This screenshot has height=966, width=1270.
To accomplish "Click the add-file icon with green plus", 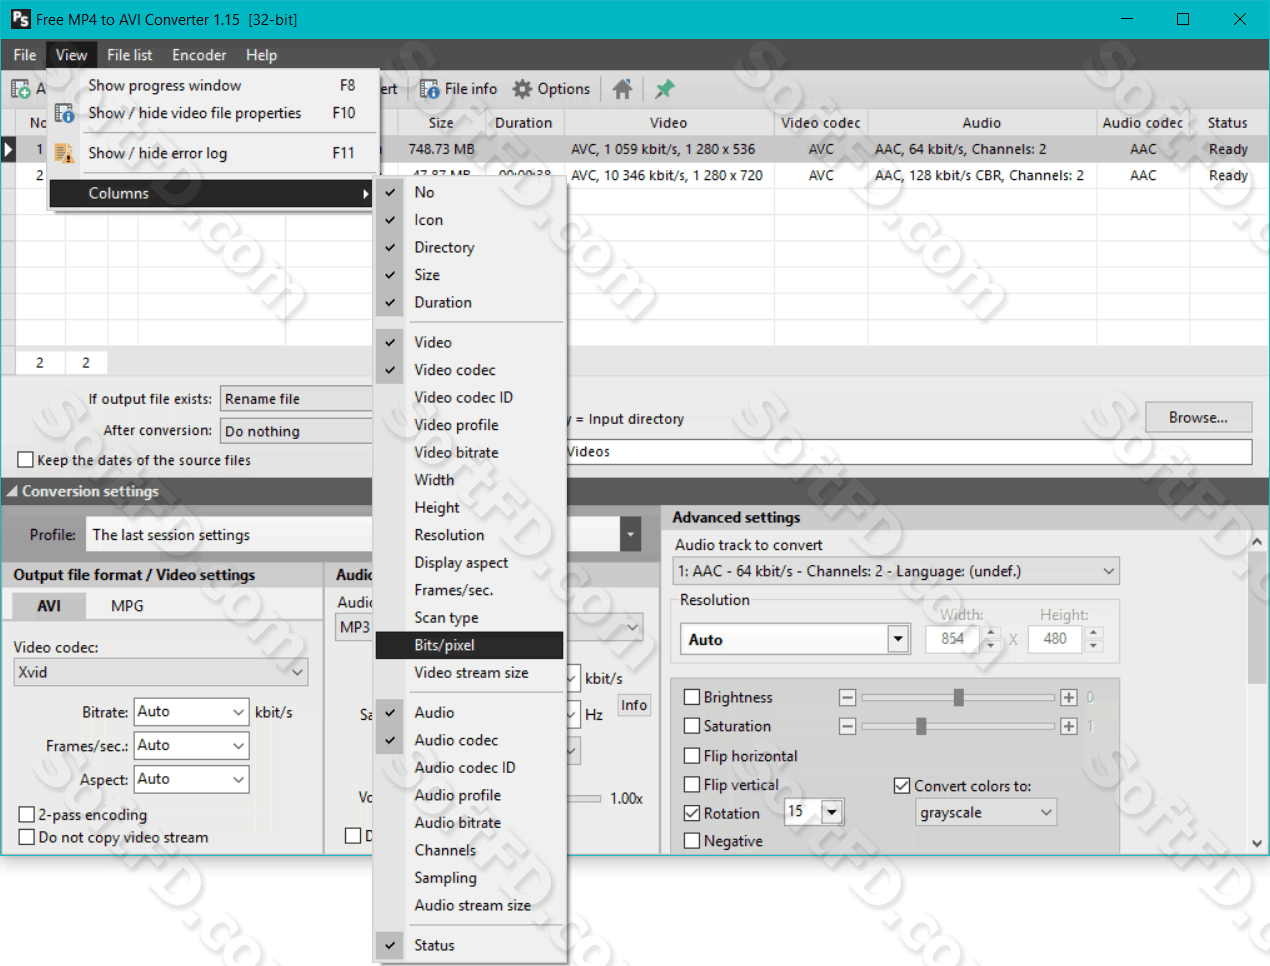I will (20, 89).
